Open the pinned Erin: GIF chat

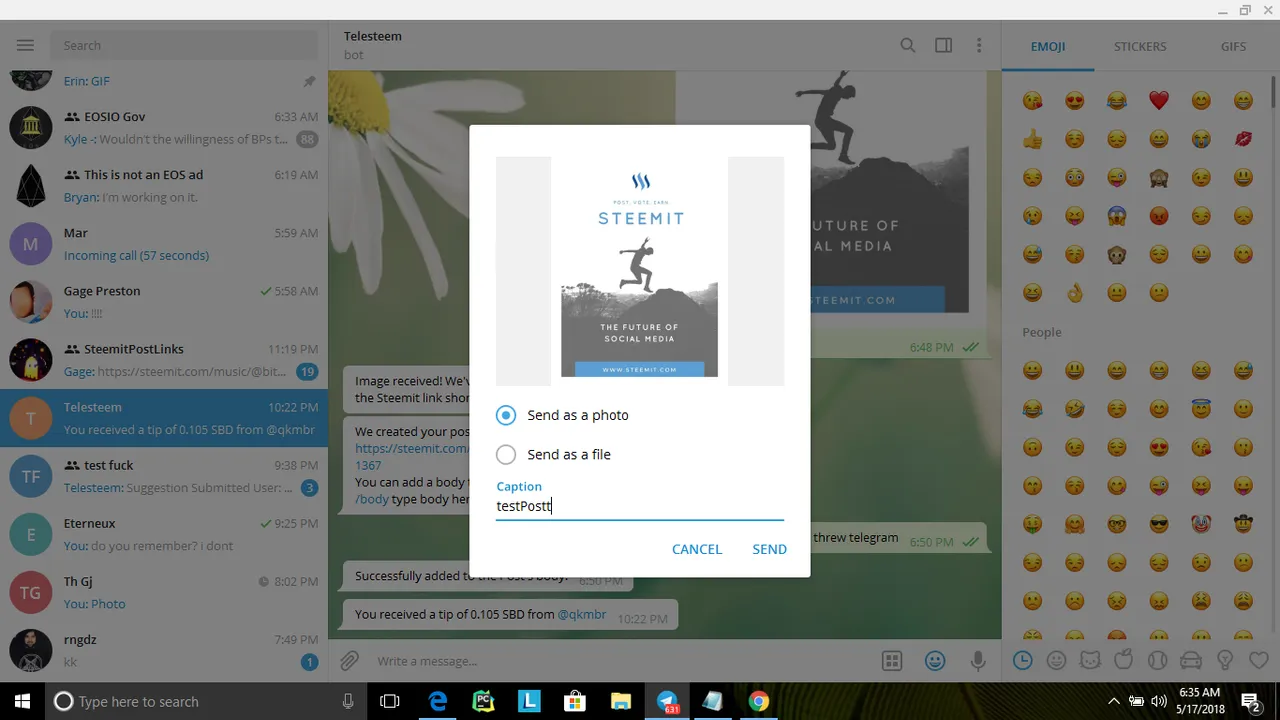(x=164, y=82)
